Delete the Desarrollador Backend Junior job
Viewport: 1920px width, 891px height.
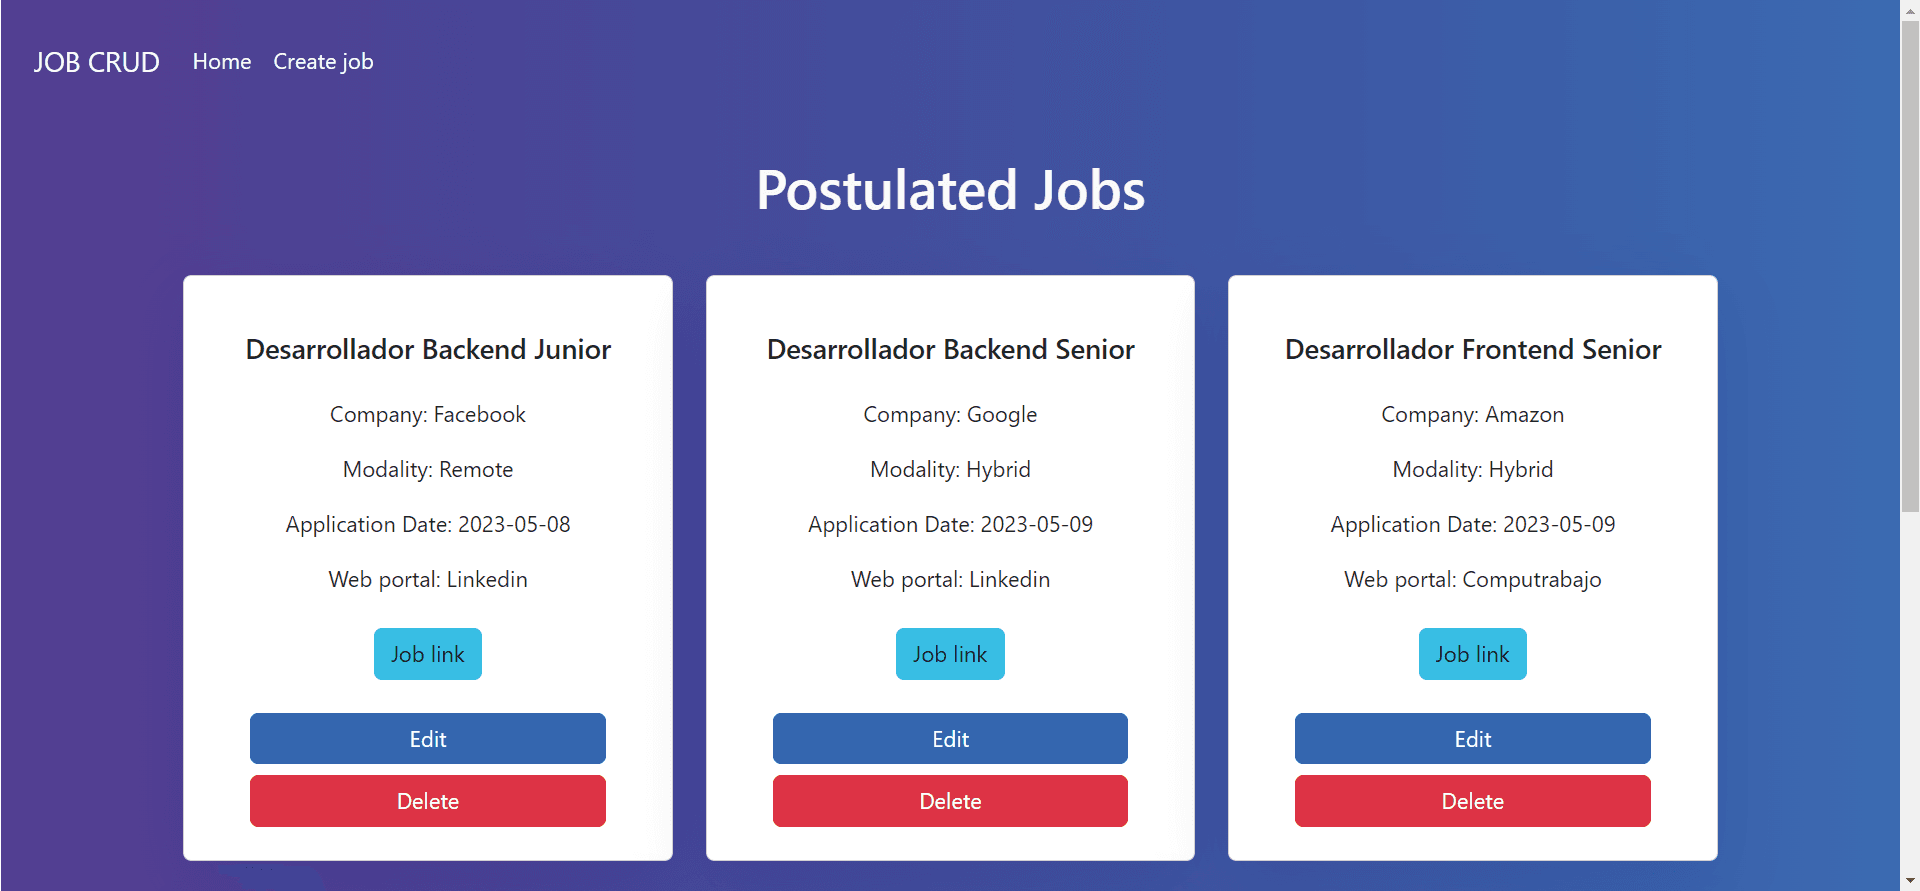[428, 801]
